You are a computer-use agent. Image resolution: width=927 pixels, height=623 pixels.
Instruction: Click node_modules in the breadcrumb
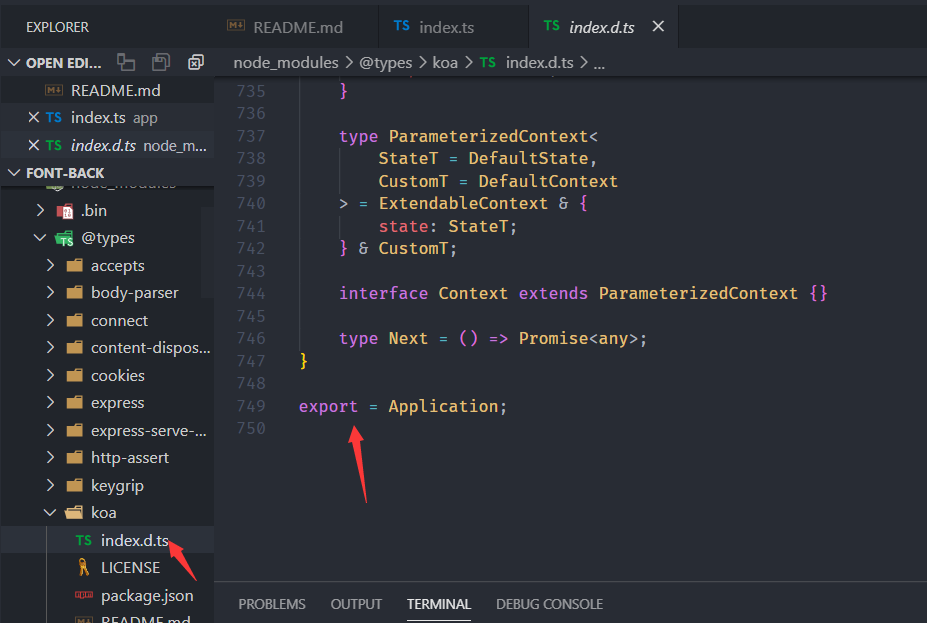286,63
